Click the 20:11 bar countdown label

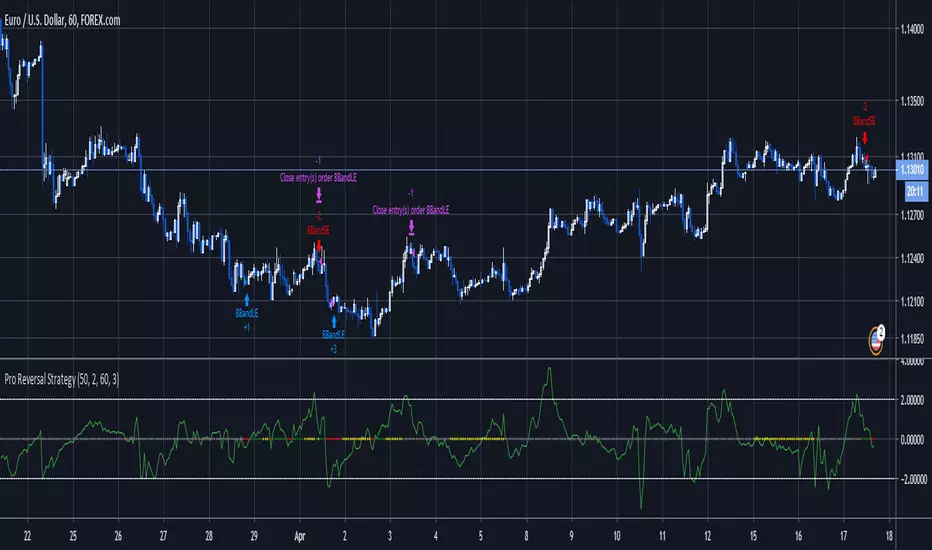(915, 191)
